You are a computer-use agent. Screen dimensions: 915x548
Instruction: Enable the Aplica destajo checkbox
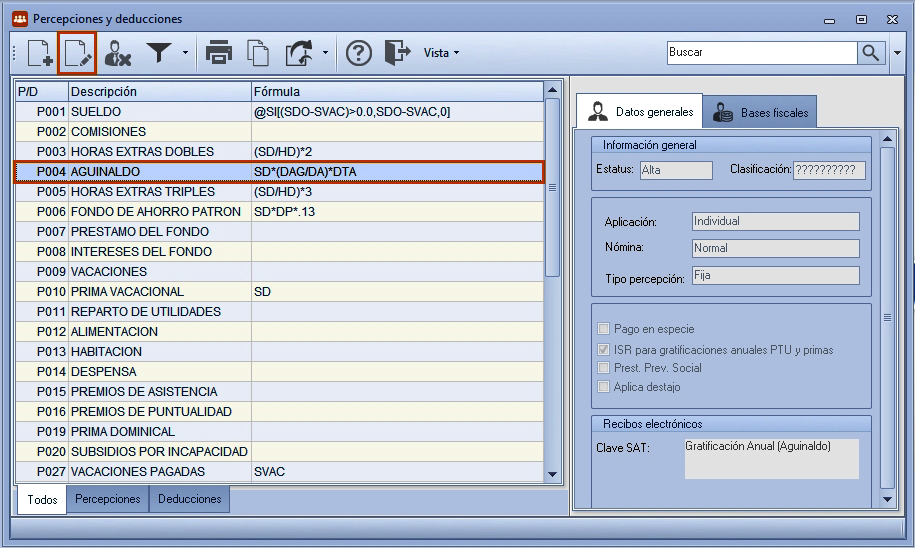[604, 386]
